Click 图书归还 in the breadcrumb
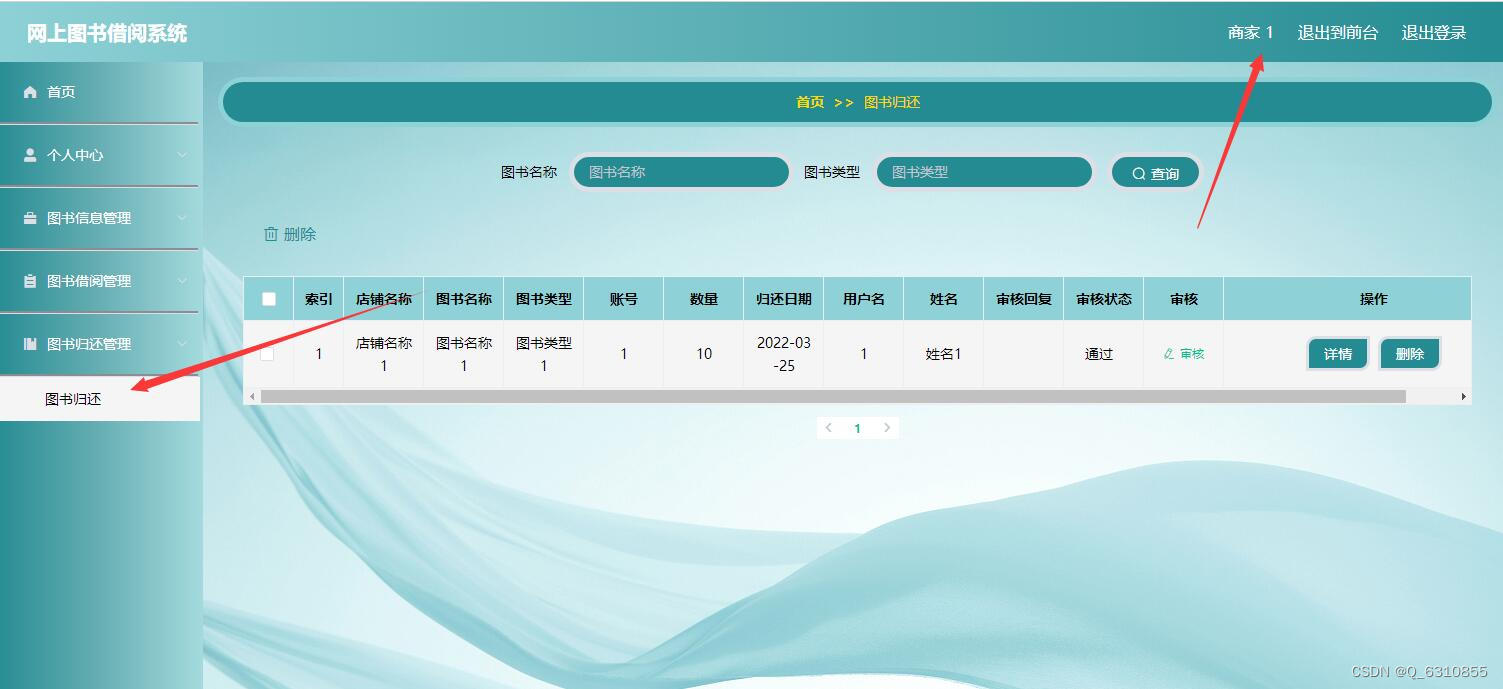 [x=892, y=103]
